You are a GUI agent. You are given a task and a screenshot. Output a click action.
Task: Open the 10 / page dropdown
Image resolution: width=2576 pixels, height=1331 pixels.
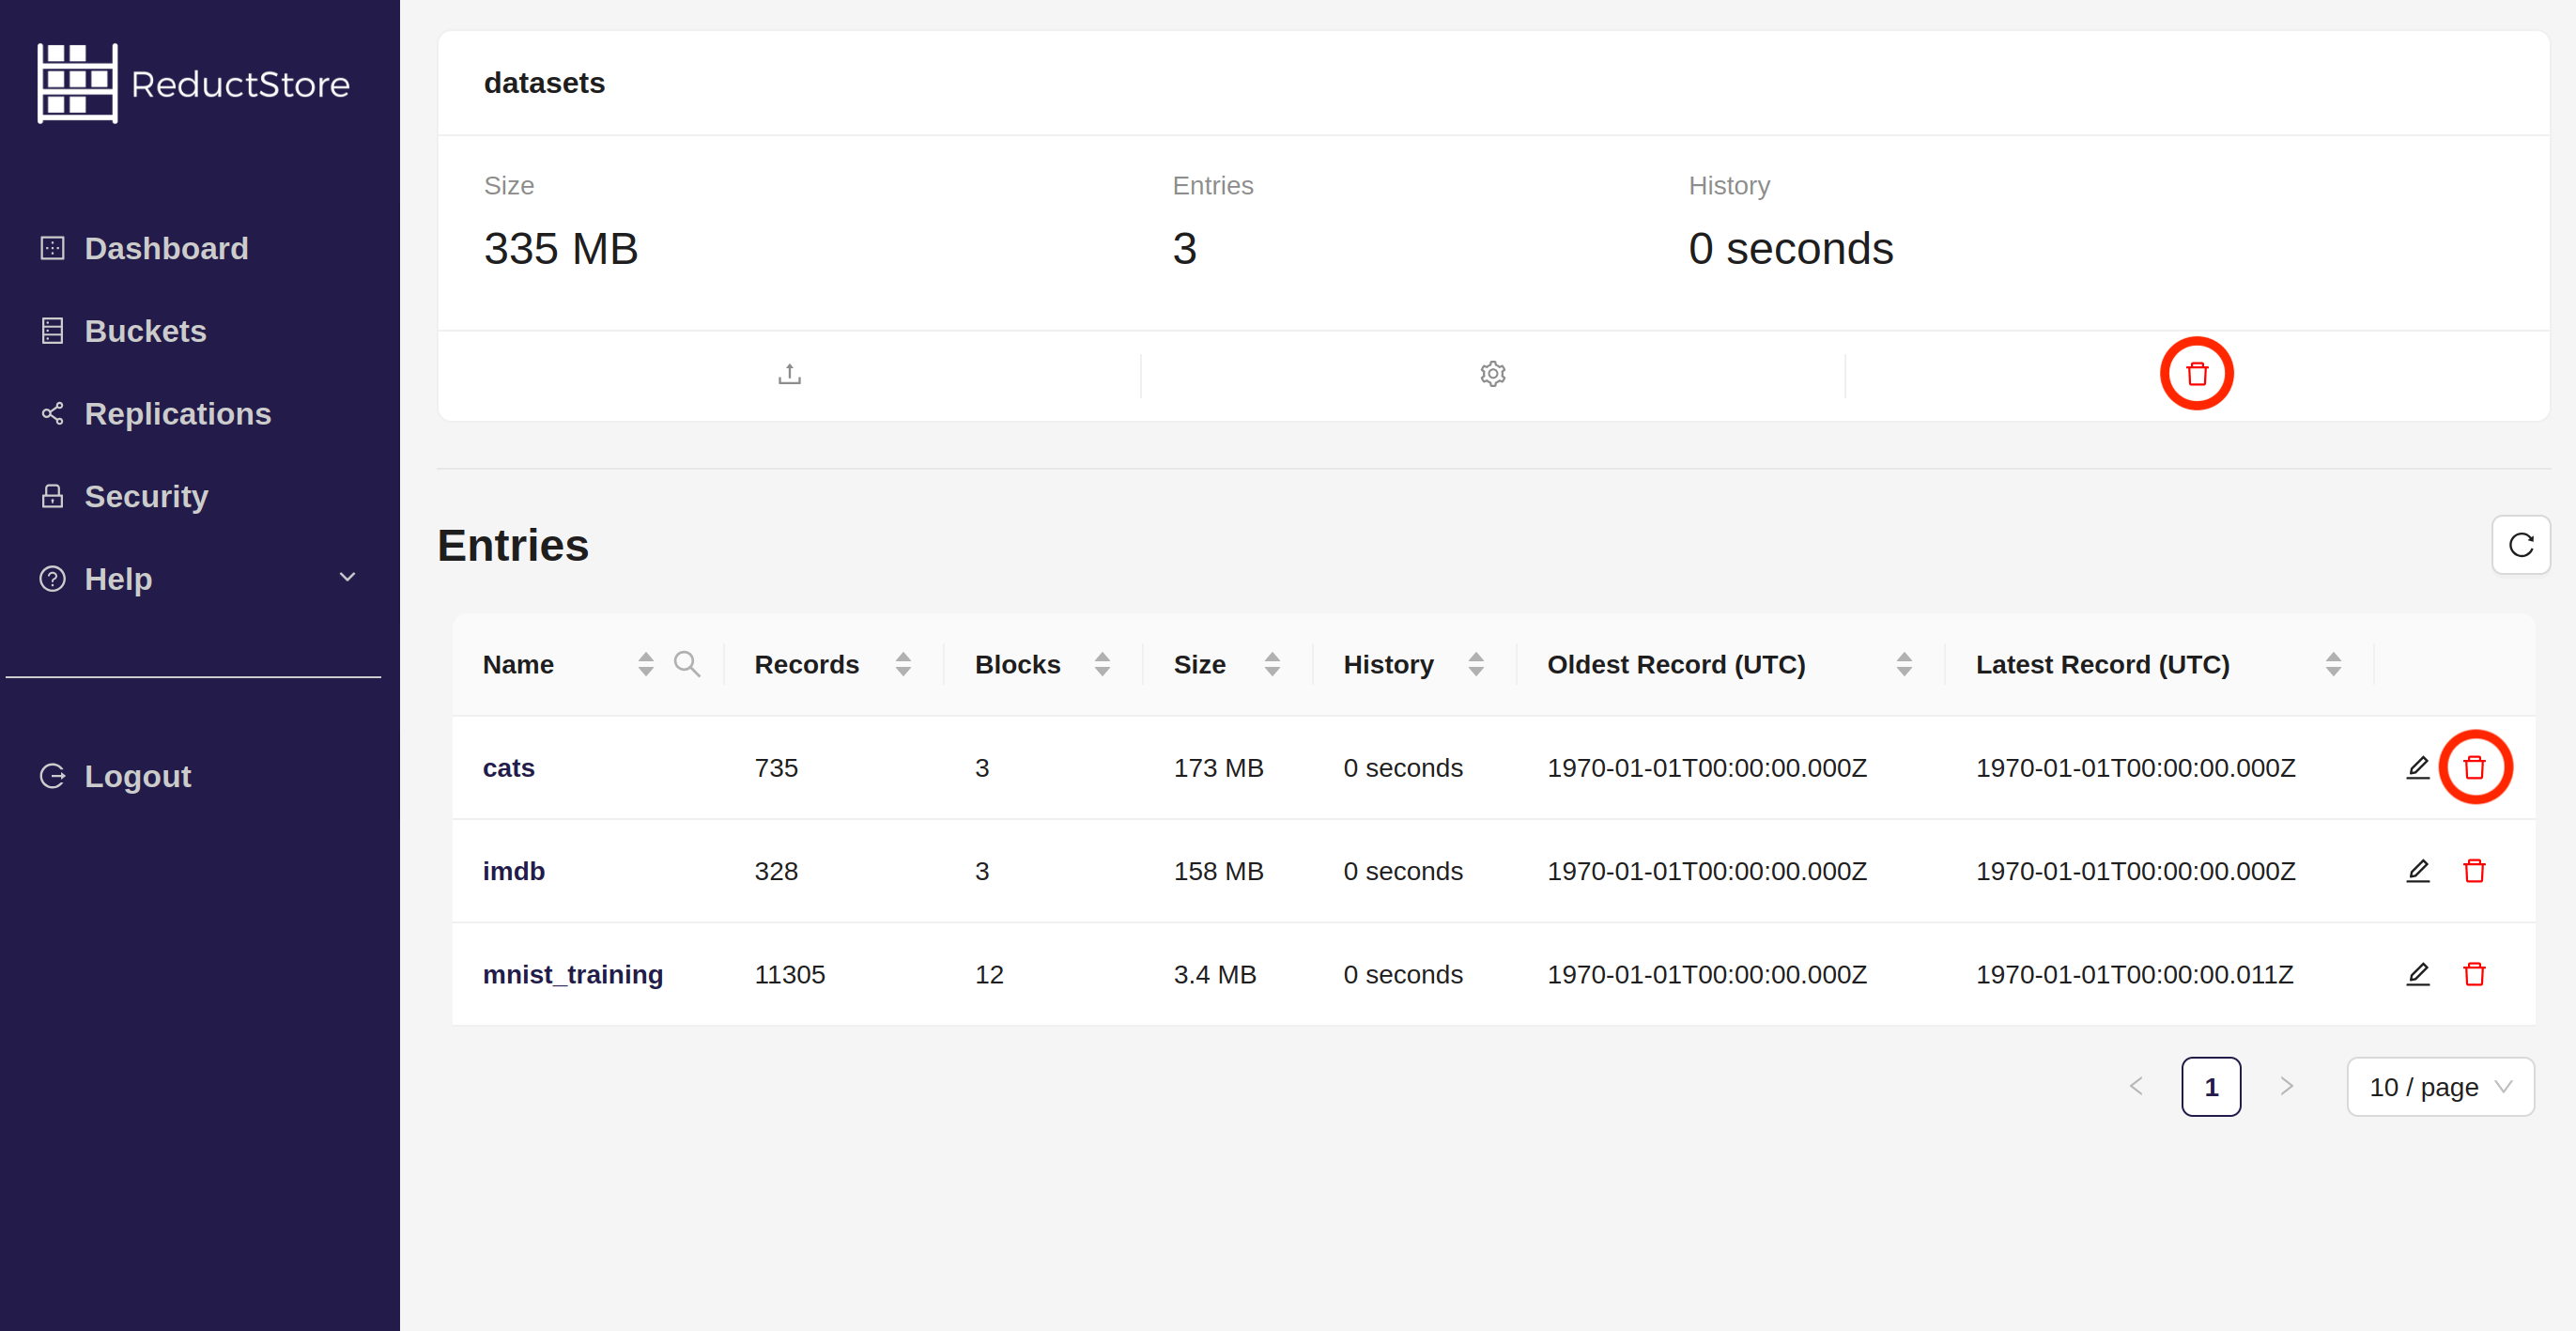coord(2439,1087)
